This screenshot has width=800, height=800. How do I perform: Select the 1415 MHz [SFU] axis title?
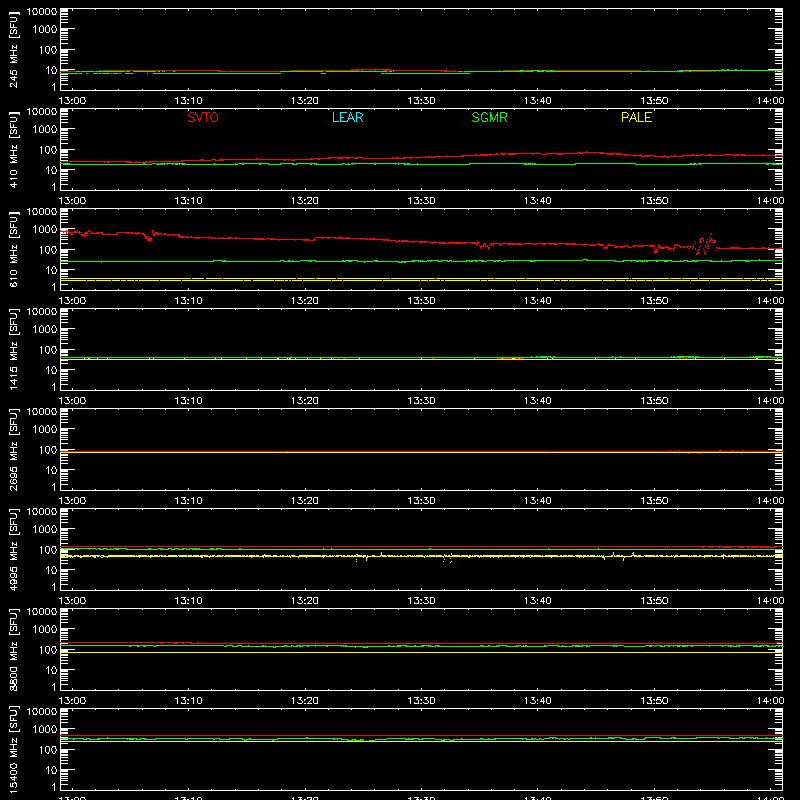13,349
